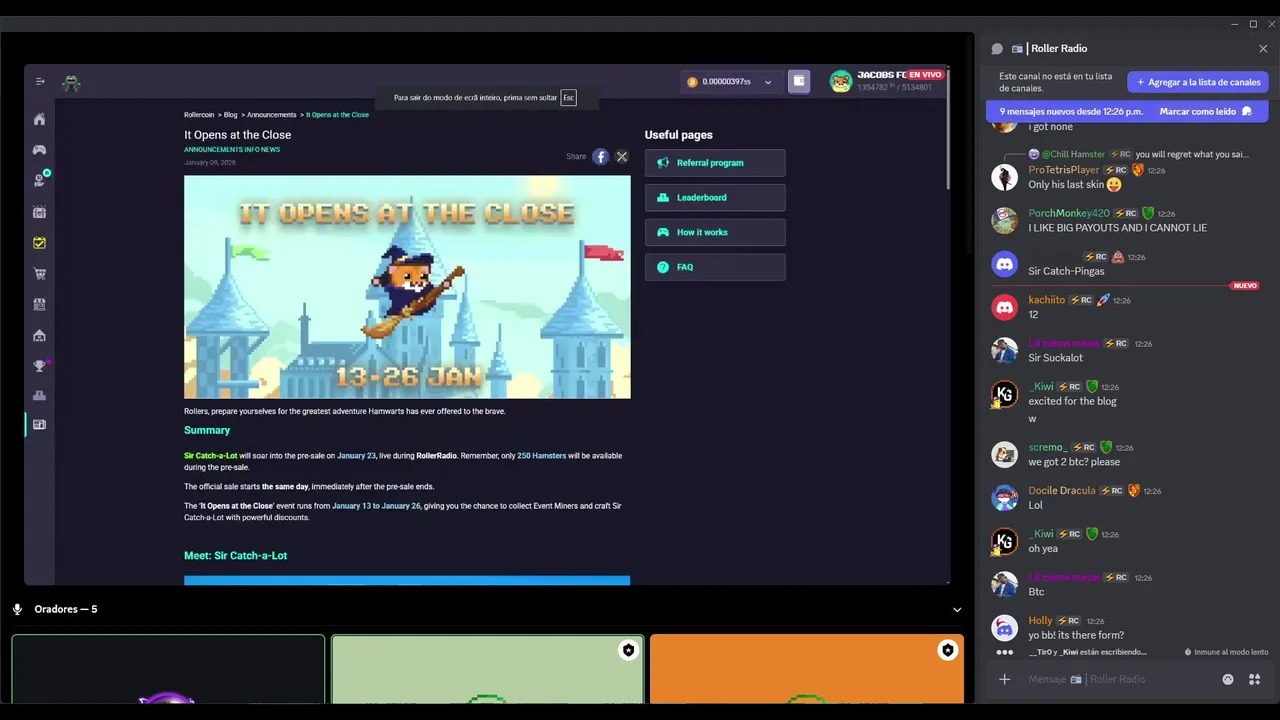The image size is (1280, 720).
Task: Click the Rollercoin frog logo
Action: point(71,83)
